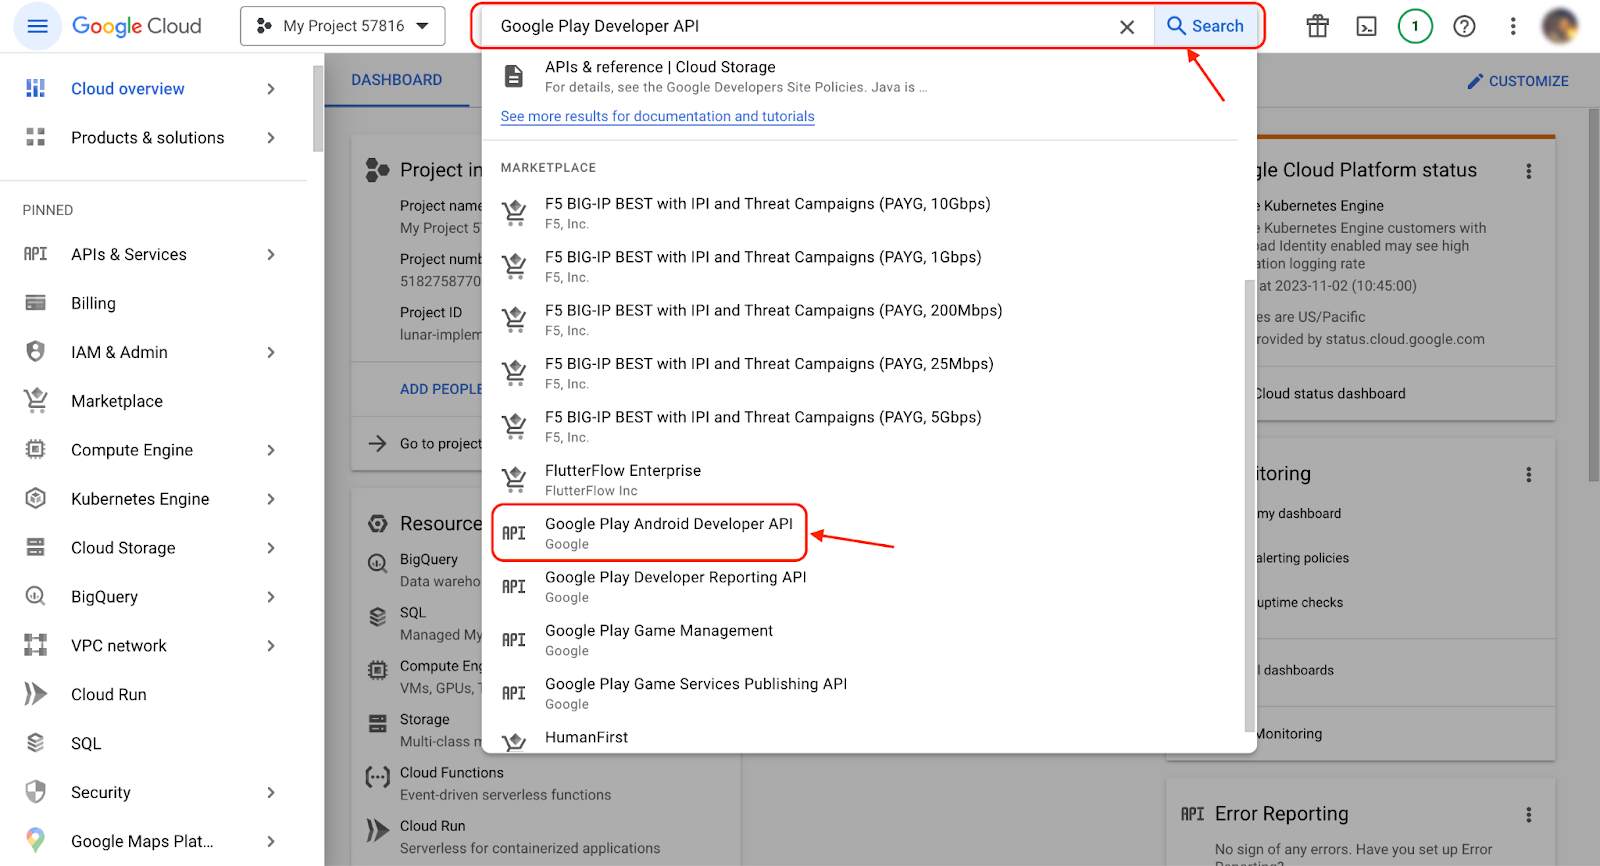Image resolution: width=1600 pixels, height=866 pixels.
Task: Open the notifications badge showing 1
Action: (x=1415, y=26)
